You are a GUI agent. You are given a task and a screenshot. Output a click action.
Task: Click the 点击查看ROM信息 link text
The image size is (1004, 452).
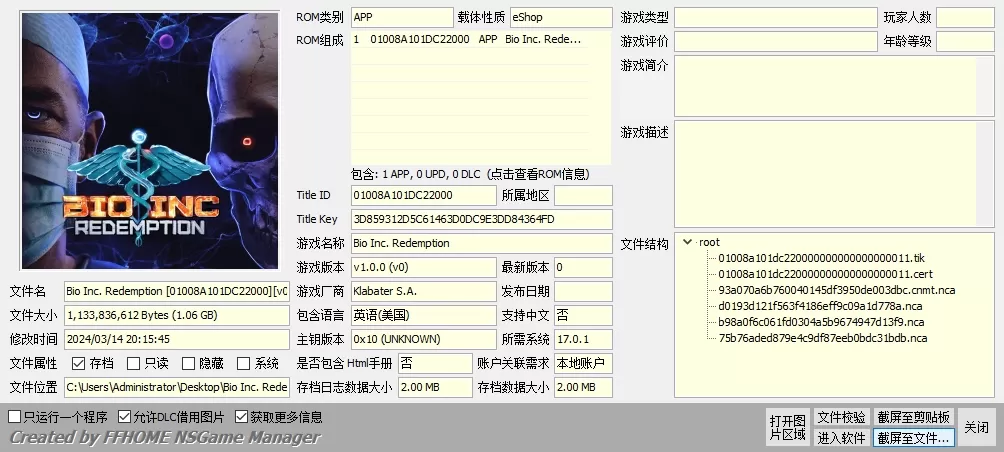[x=547, y=173]
